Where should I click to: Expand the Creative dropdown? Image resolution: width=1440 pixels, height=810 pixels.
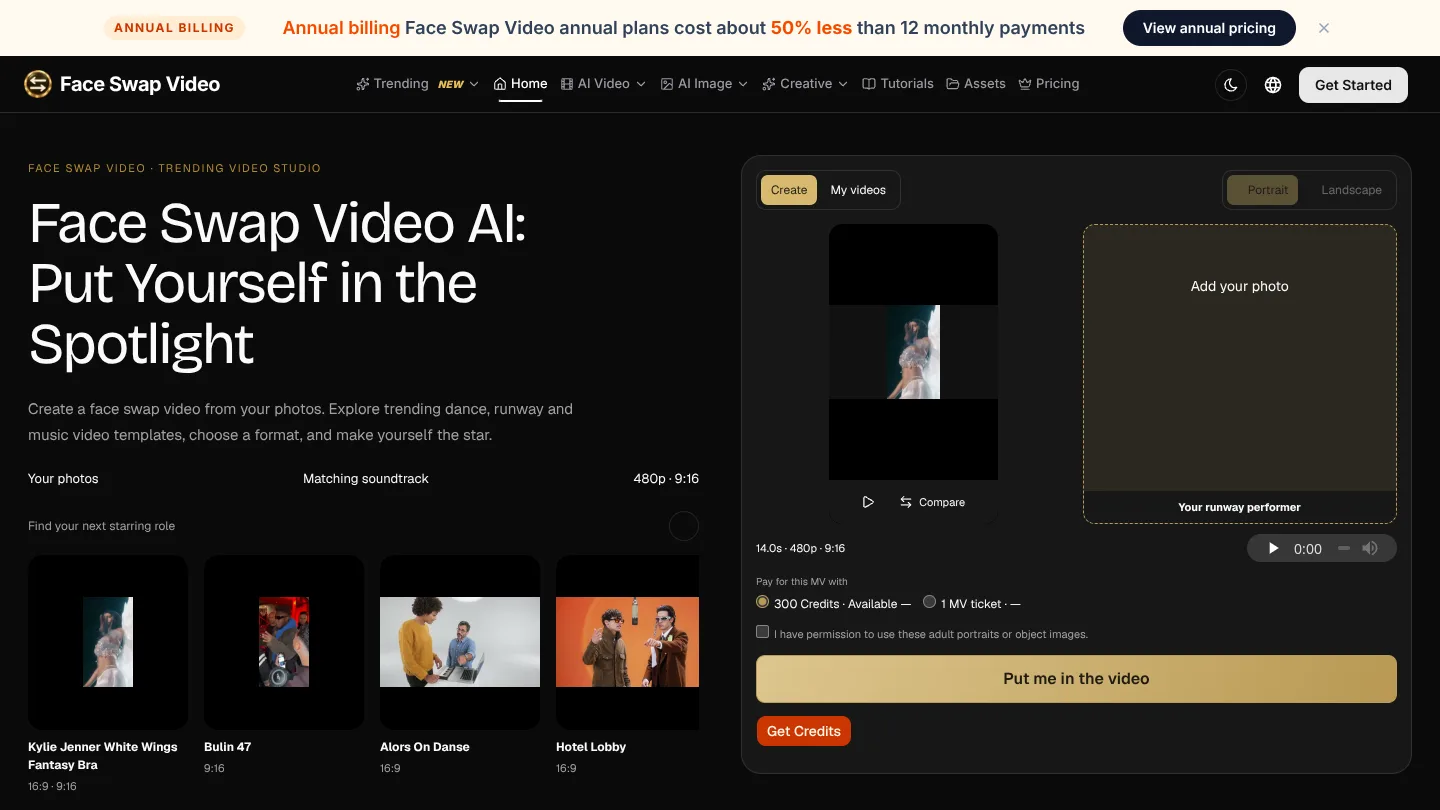tap(805, 84)
